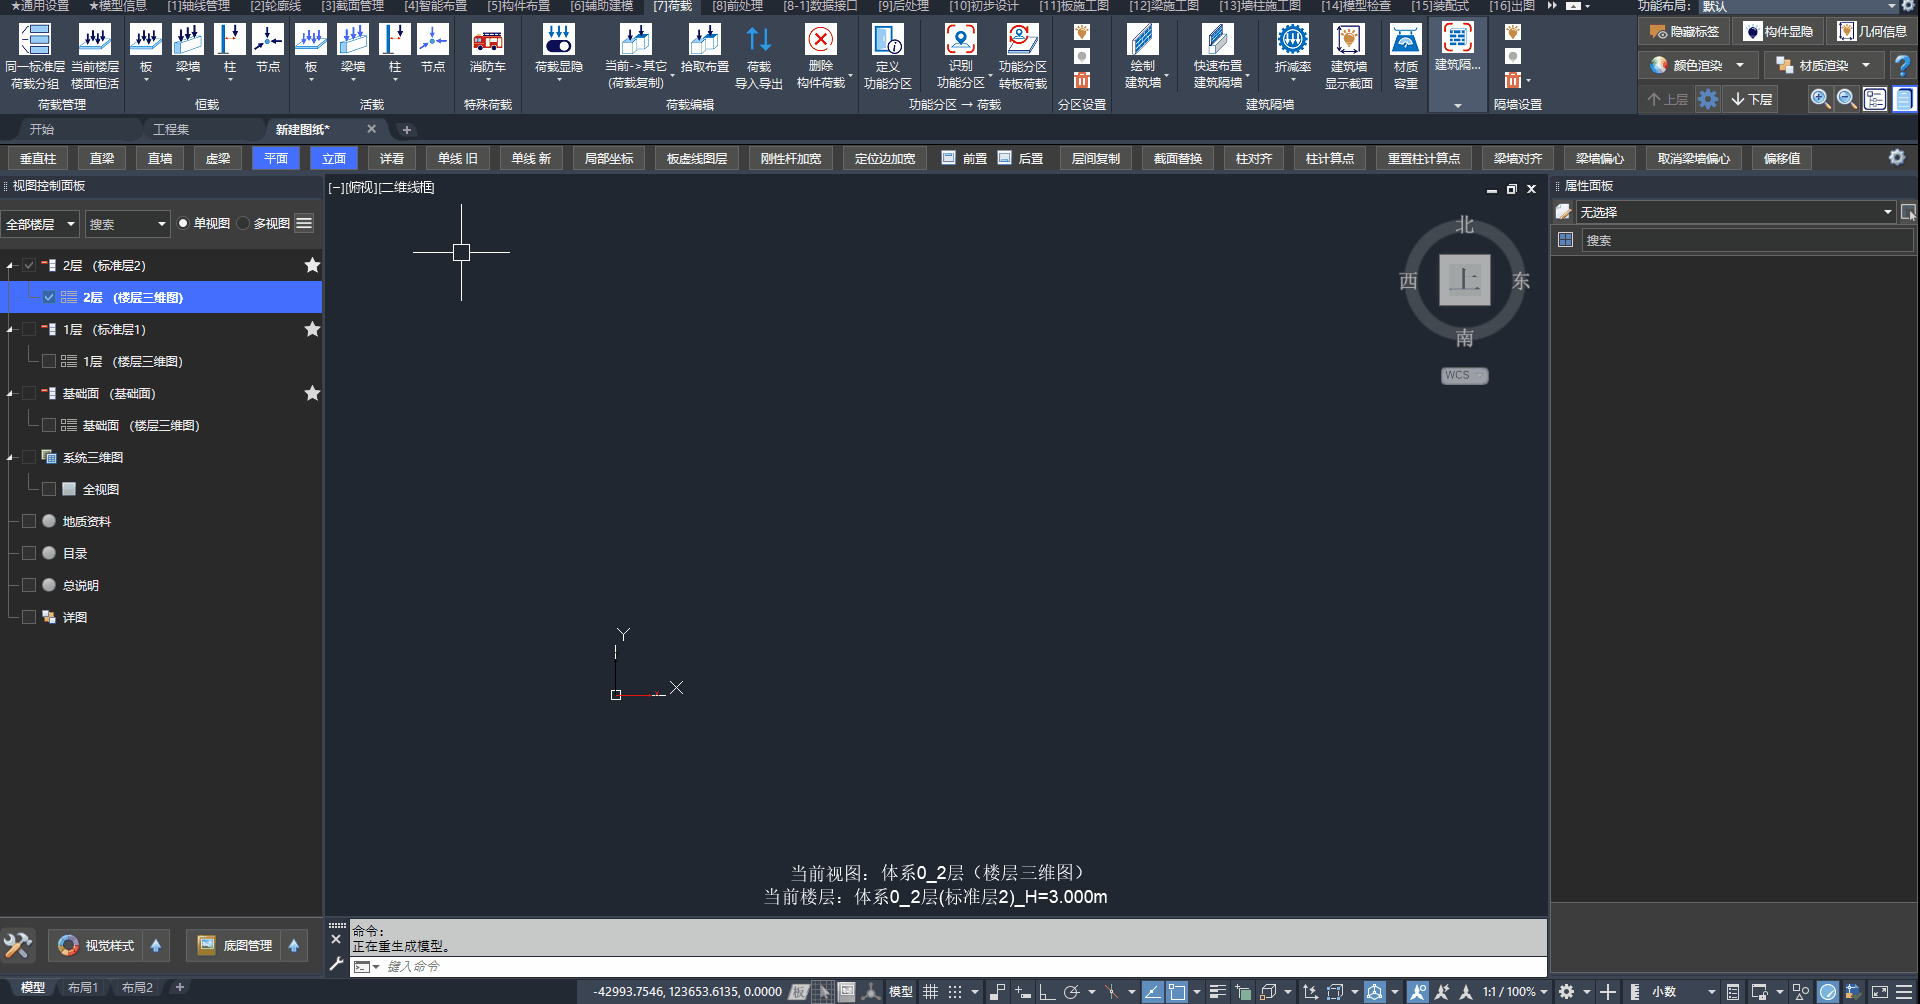Image resolution: width=1920 pixels, height=1004 pixels.
Task: Toggle the favorite star for 基础面
Action: point(312,393)
